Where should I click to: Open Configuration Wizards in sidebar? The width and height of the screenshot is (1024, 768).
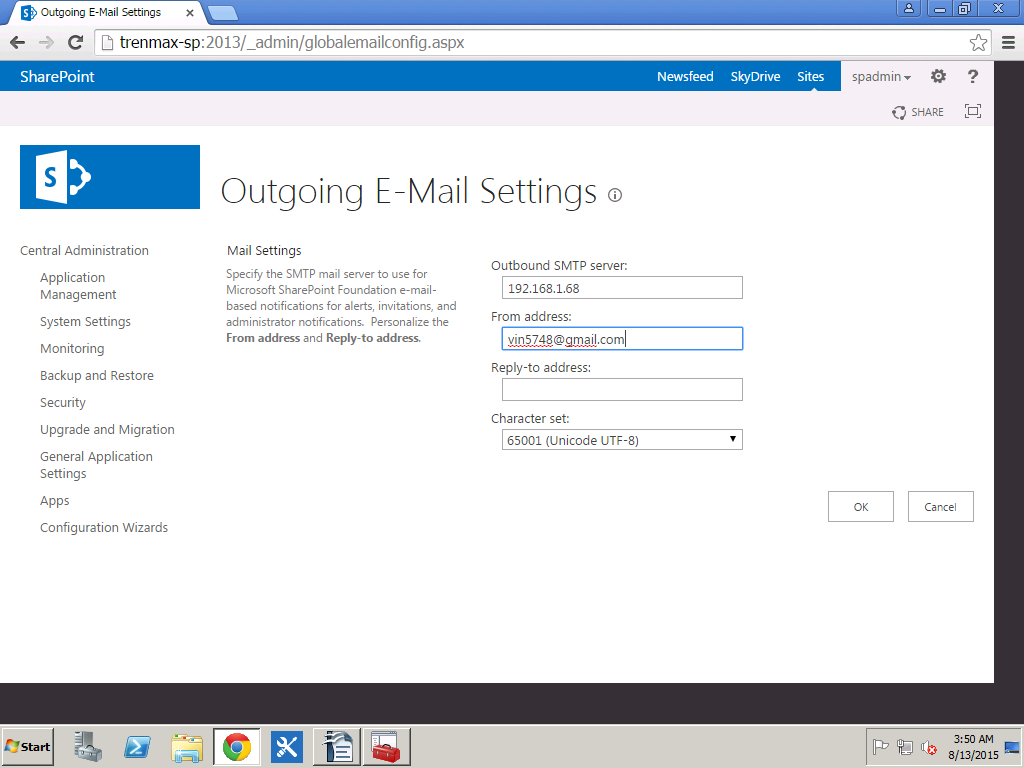click(104, 527)
